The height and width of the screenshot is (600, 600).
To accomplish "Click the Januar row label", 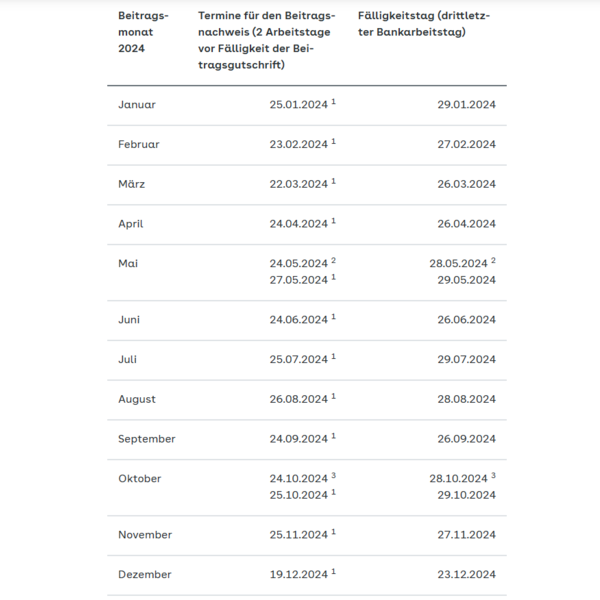I will (x=137, y=105).
